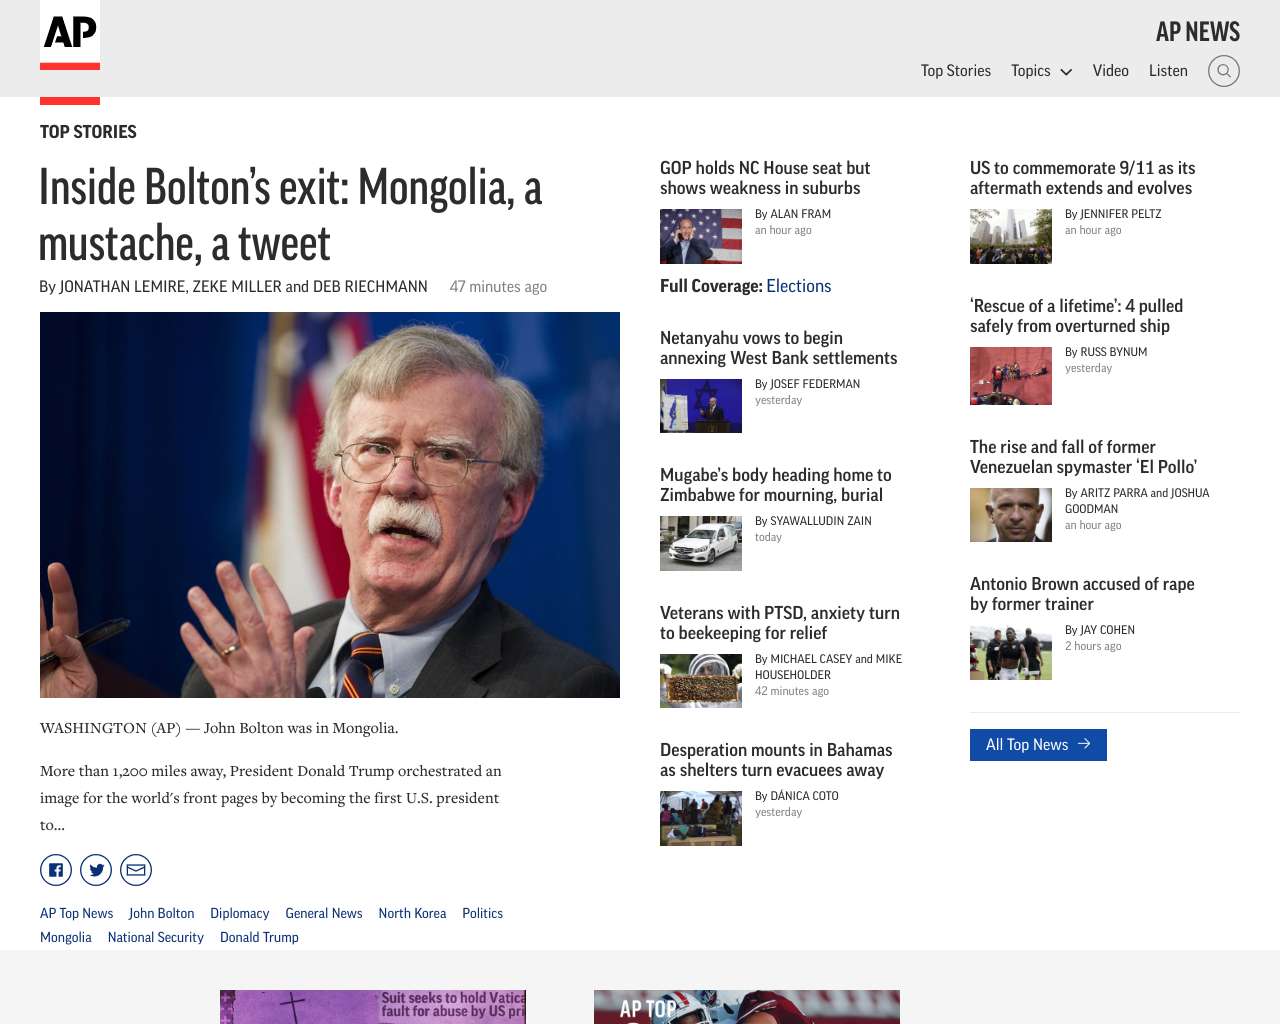Read Mugabe's body heading home story

(x=775, y=485)
